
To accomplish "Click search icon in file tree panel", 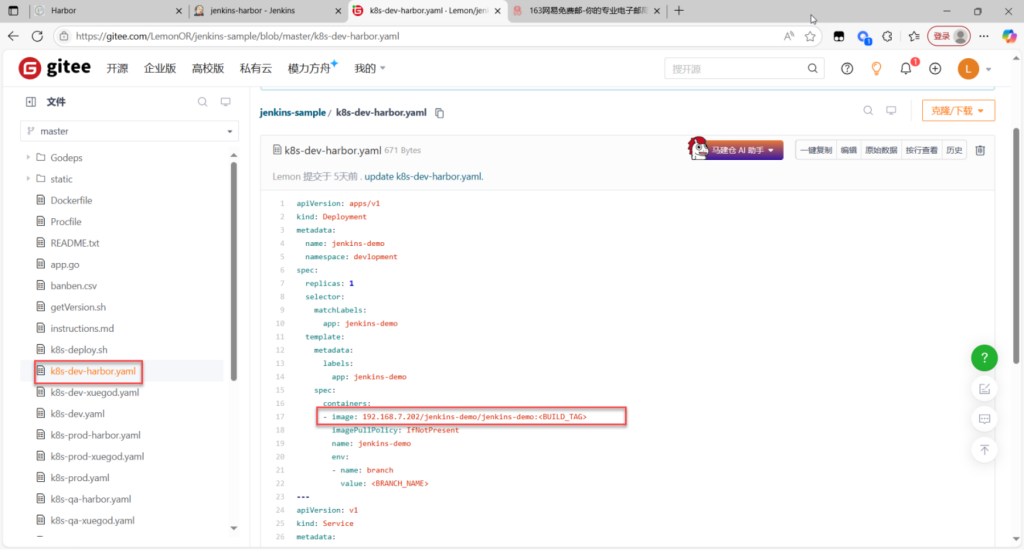I will [202, 102].
